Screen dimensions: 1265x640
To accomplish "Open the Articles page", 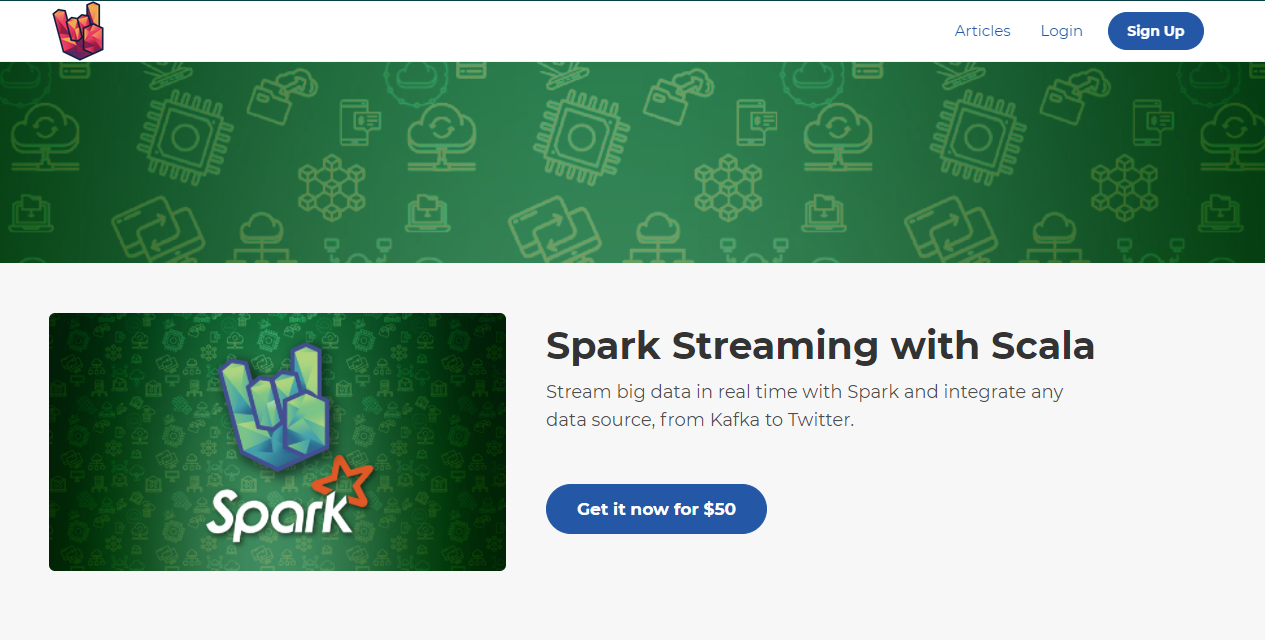I will (x=982, y=31).
